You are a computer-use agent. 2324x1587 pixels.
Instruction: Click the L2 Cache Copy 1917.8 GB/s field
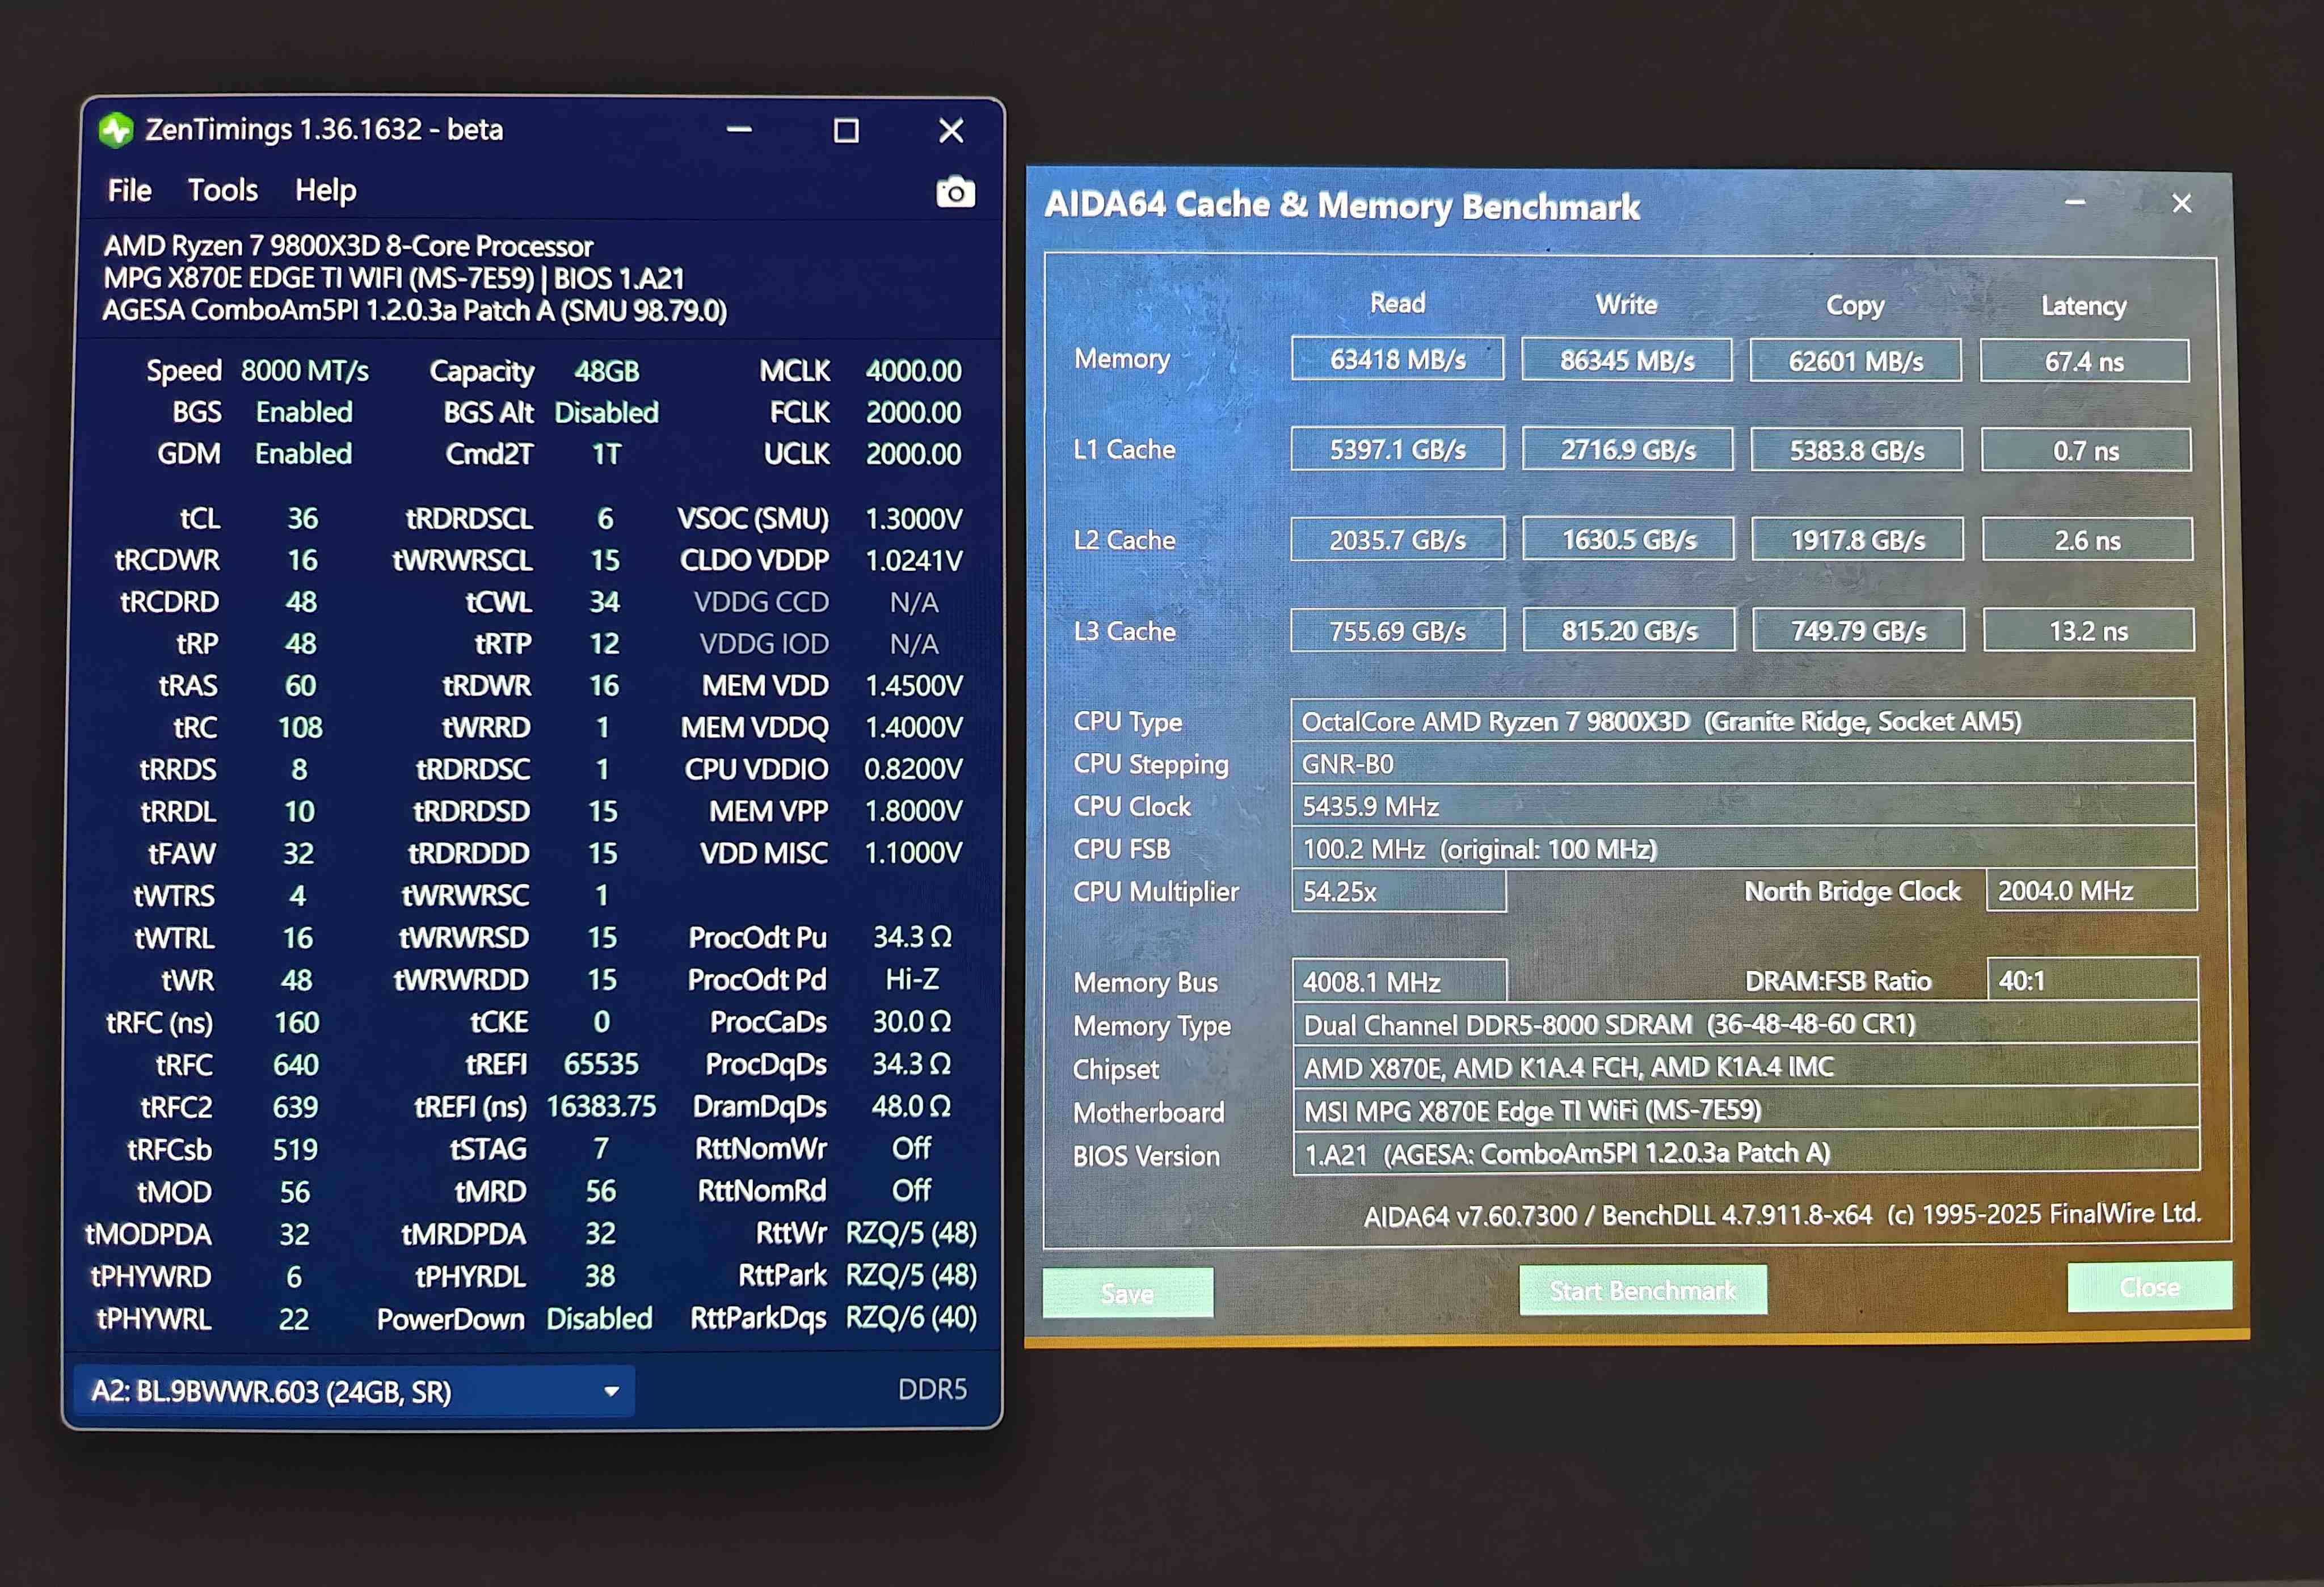click(1858, 540)
